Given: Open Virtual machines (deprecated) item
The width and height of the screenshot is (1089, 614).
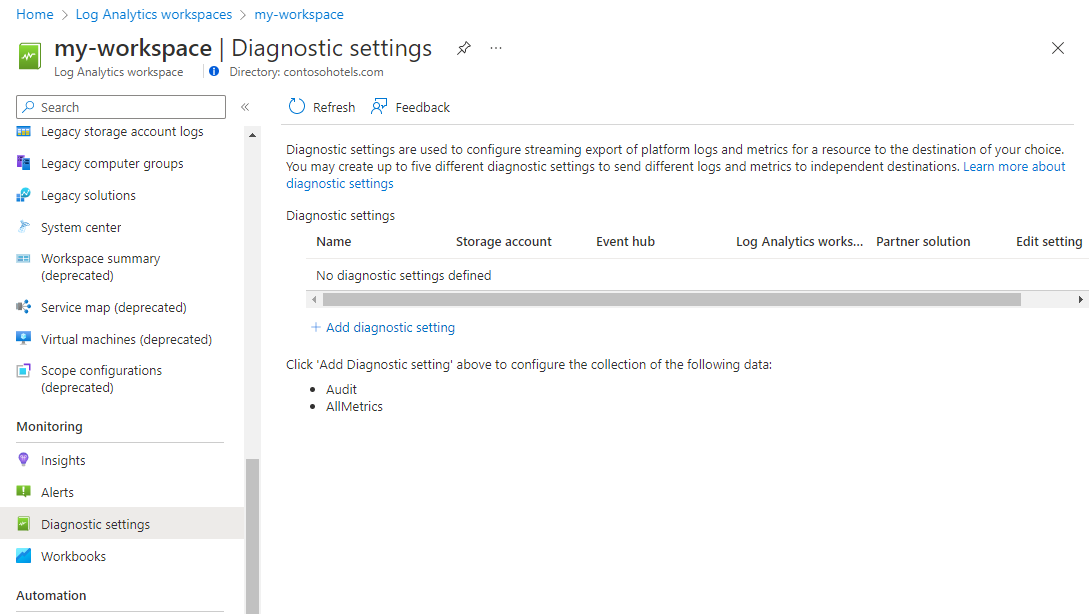Looking at the screenshot, I should click(x=126, y=339).
